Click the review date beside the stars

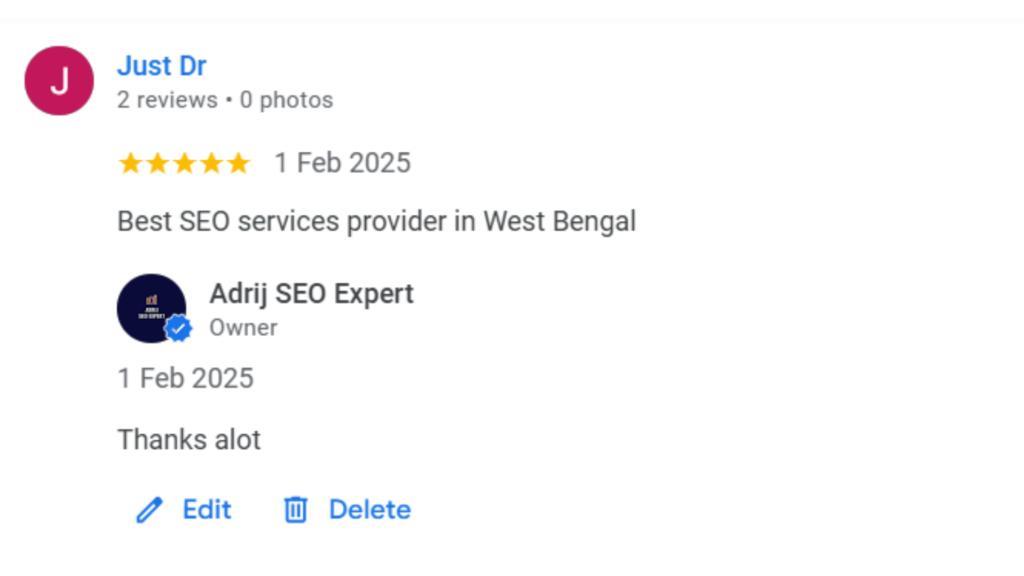click(x=342, y=163)
